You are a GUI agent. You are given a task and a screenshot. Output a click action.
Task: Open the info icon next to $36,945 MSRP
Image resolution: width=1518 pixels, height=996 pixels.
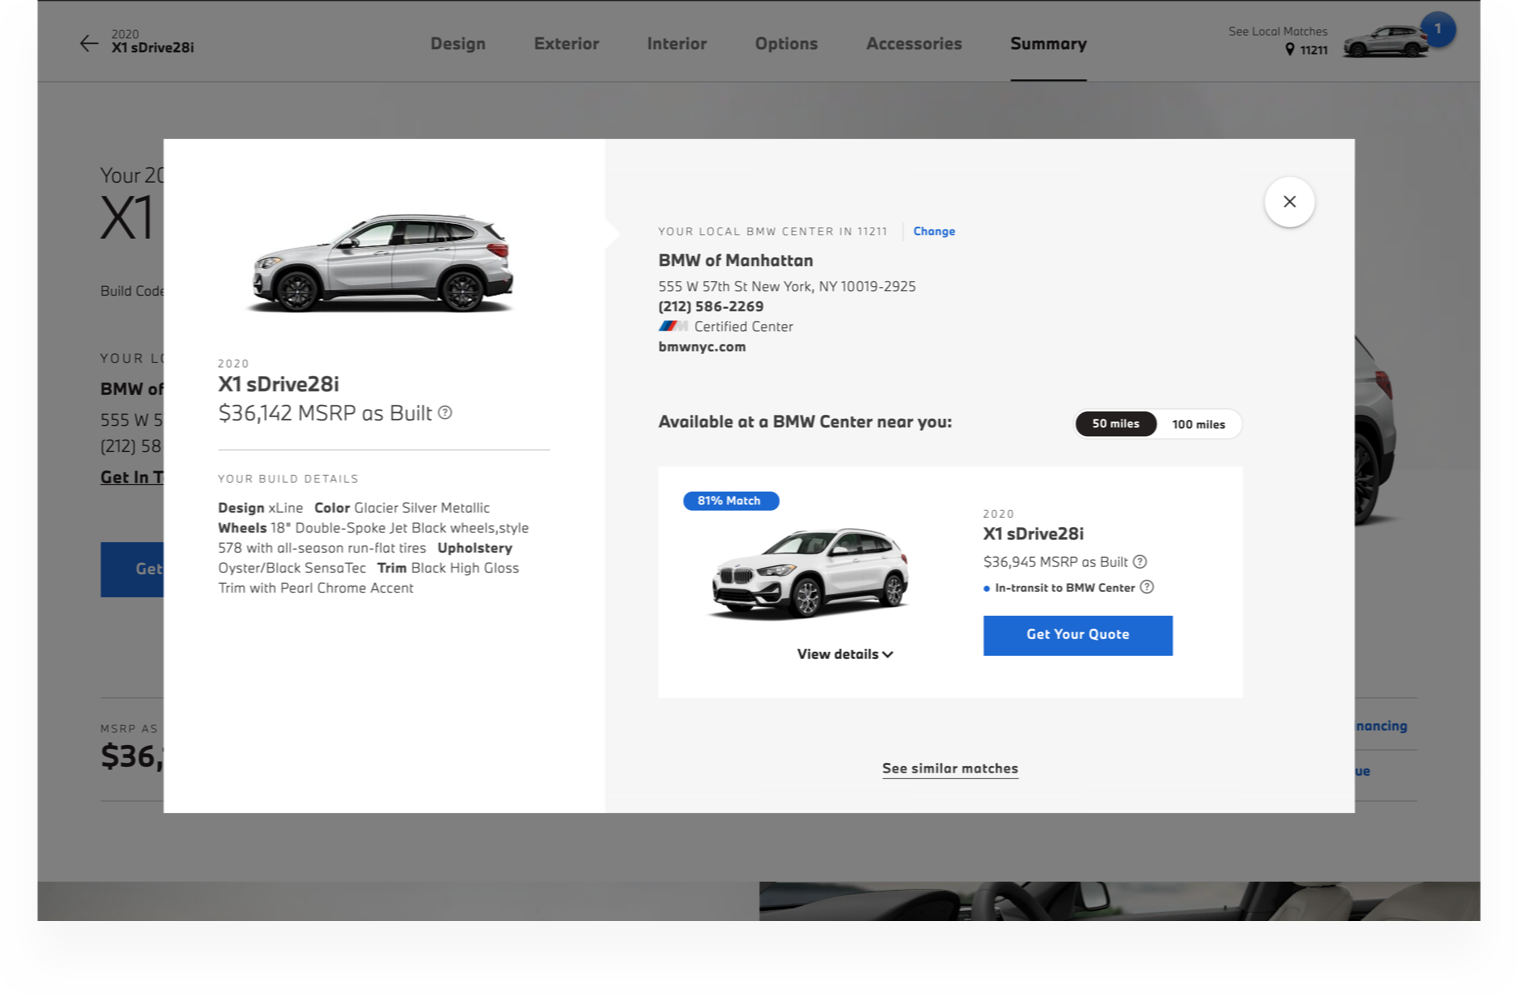tap(1140, 562)
